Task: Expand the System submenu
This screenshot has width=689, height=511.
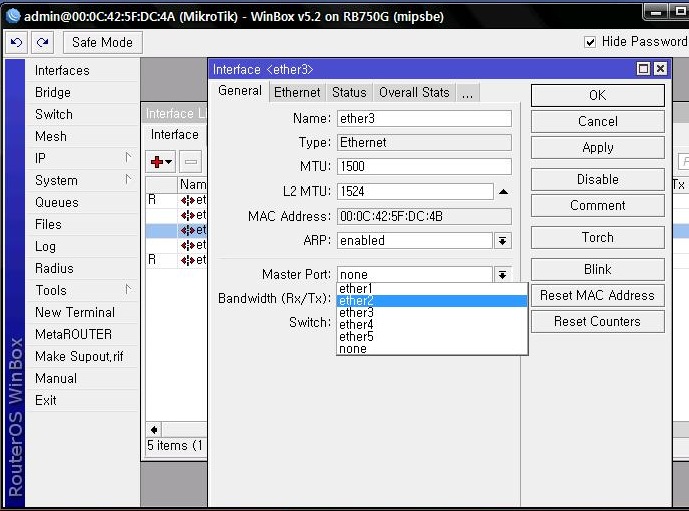Action: click(x=128, y=179)
